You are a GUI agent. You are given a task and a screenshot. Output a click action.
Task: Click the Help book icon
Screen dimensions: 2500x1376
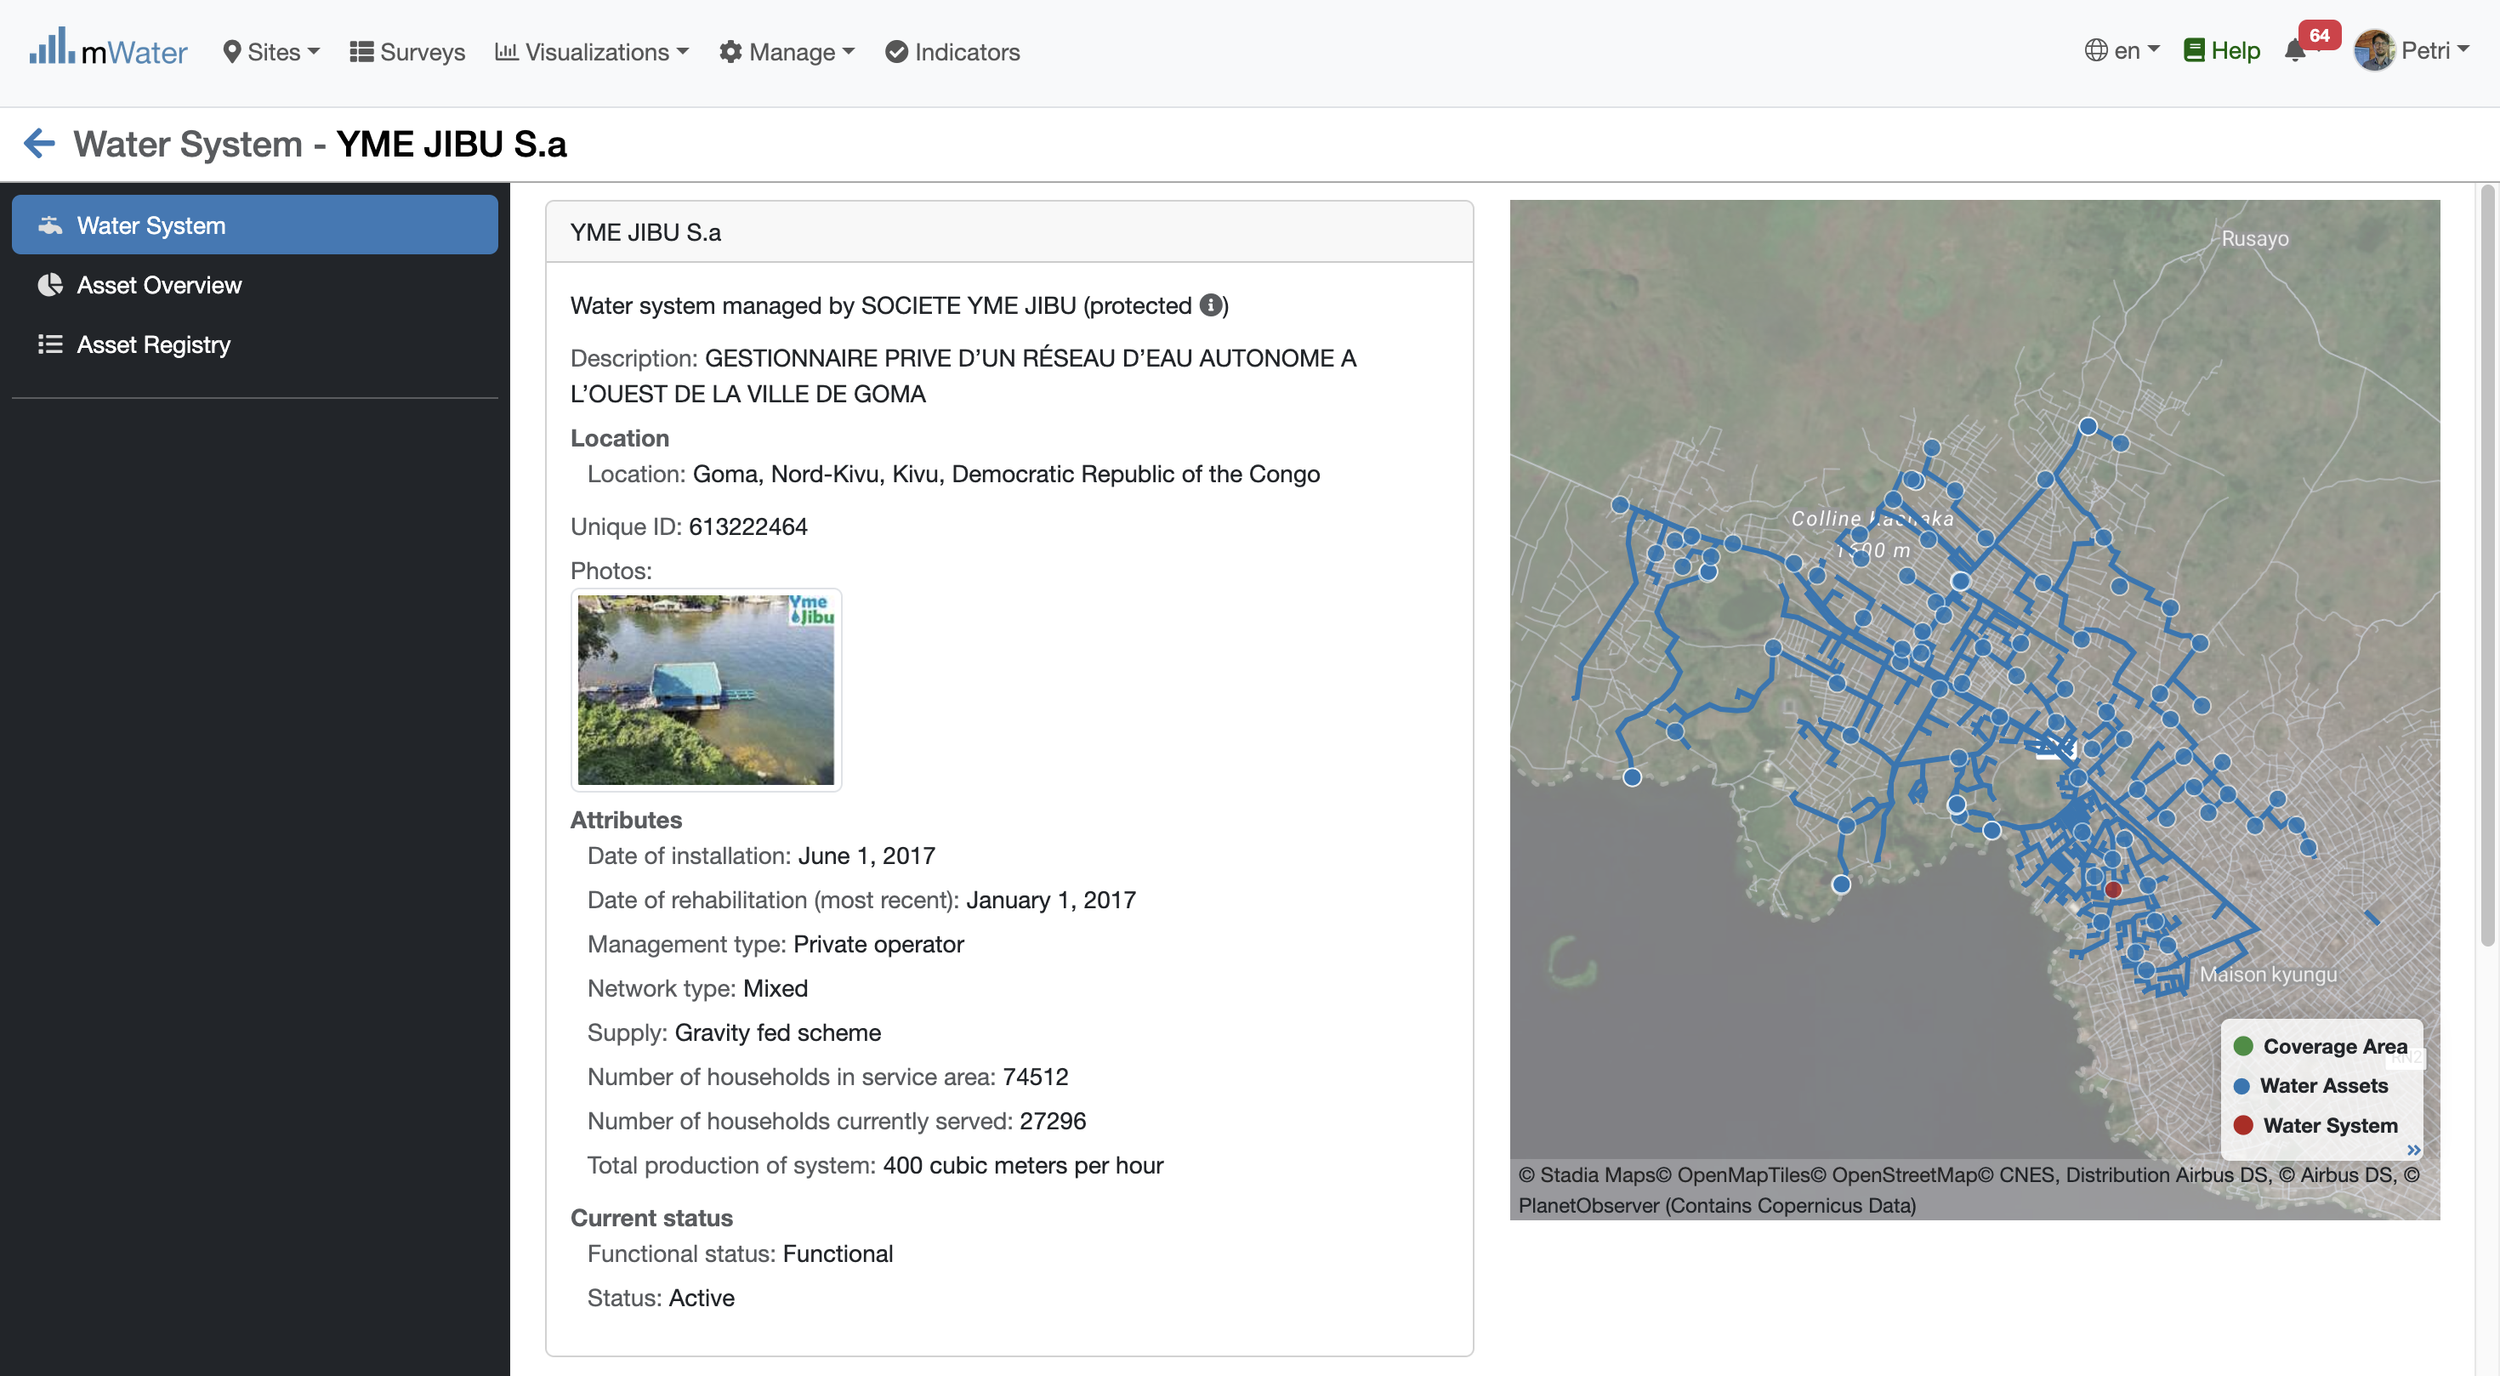(2194, 51)
